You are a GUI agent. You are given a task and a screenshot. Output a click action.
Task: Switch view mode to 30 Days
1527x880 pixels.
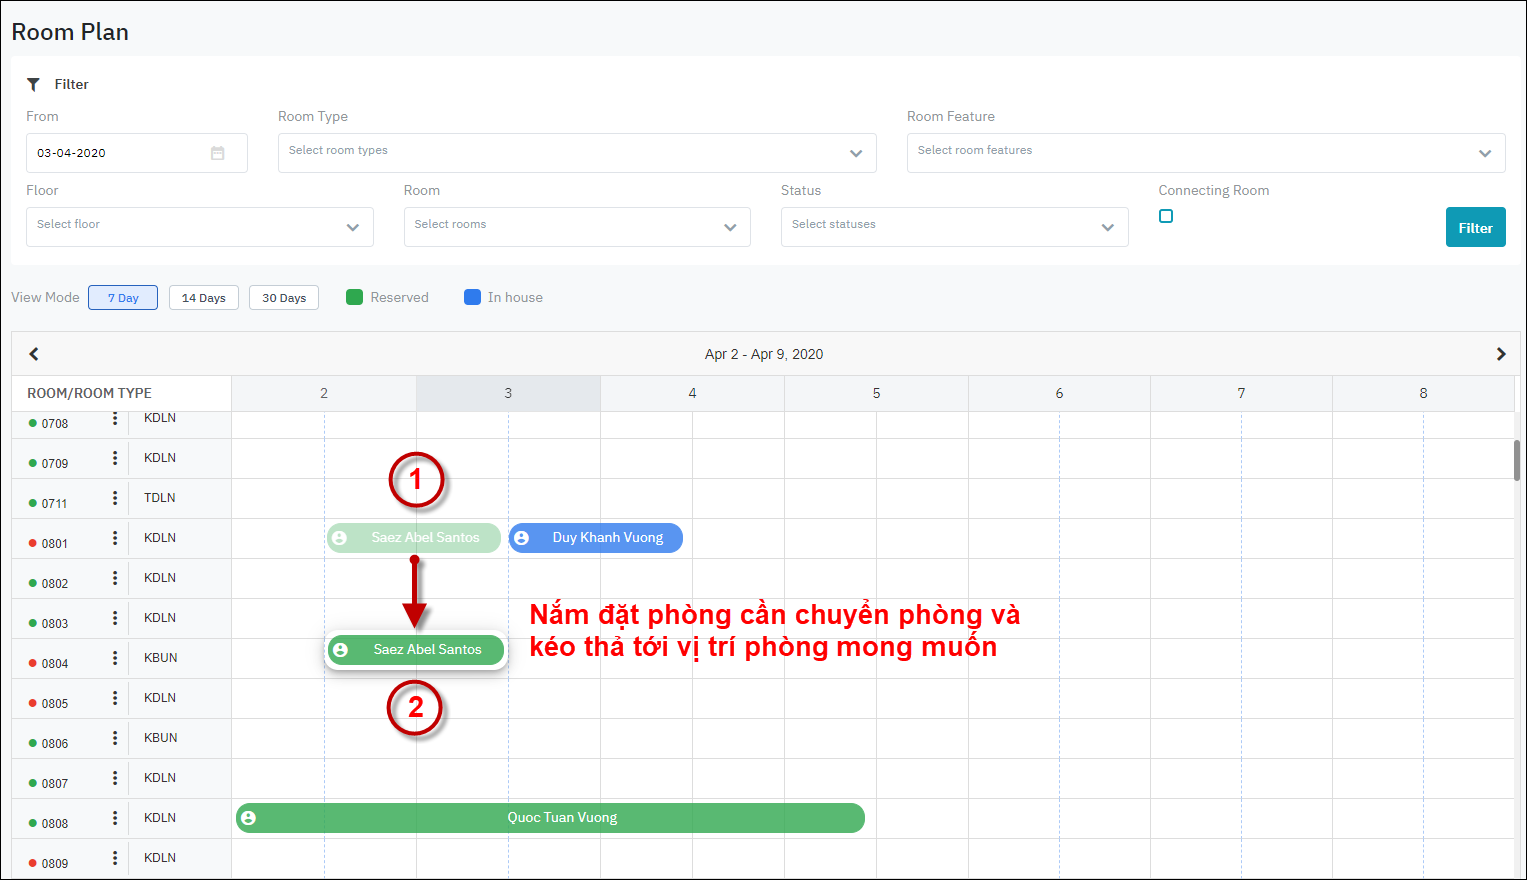click(x=284, y=298)
